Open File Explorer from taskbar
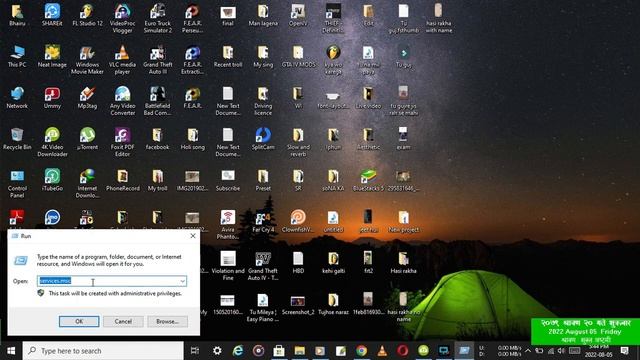Screen dimensions: 640x360 pos(300,351)
